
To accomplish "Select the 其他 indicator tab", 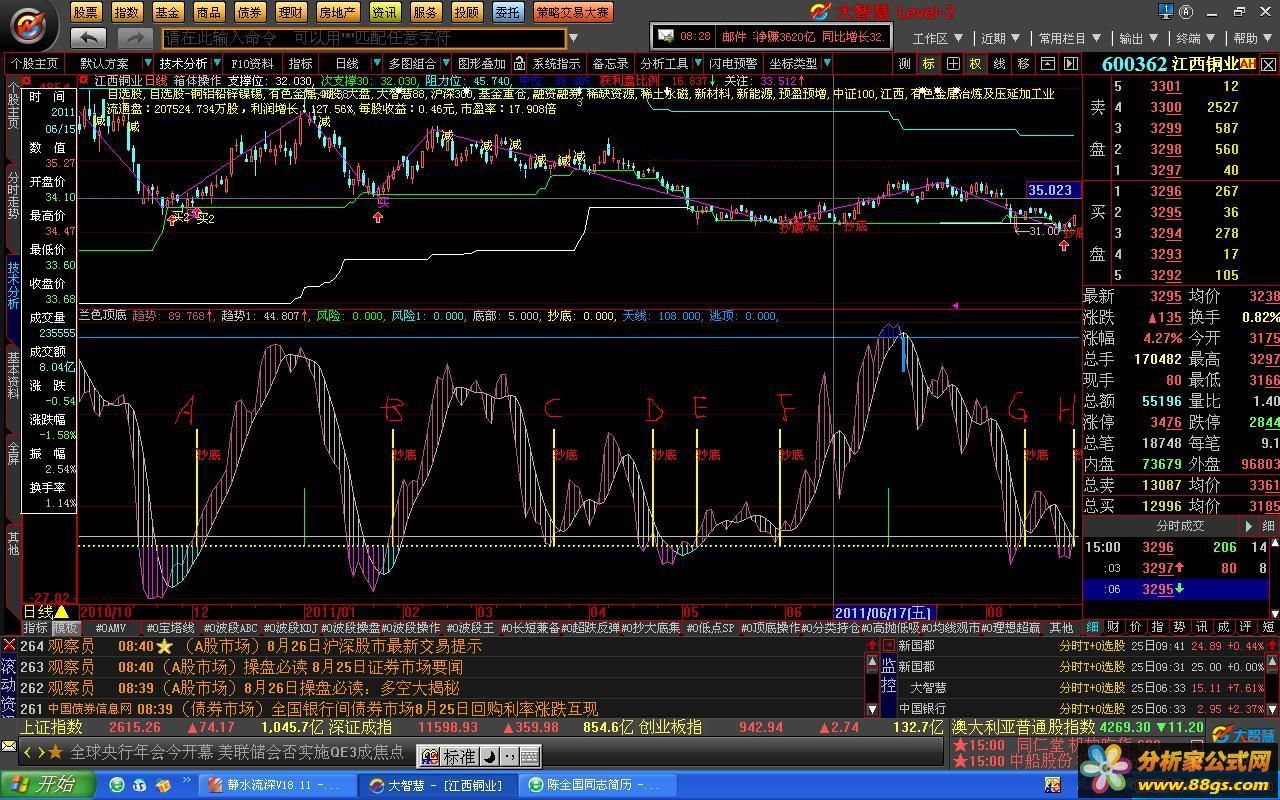I will click(1061, 628).
